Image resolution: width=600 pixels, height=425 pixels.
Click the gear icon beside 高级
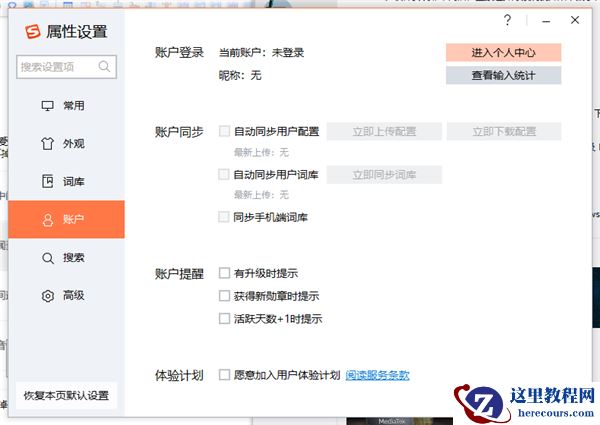point(47,296)
